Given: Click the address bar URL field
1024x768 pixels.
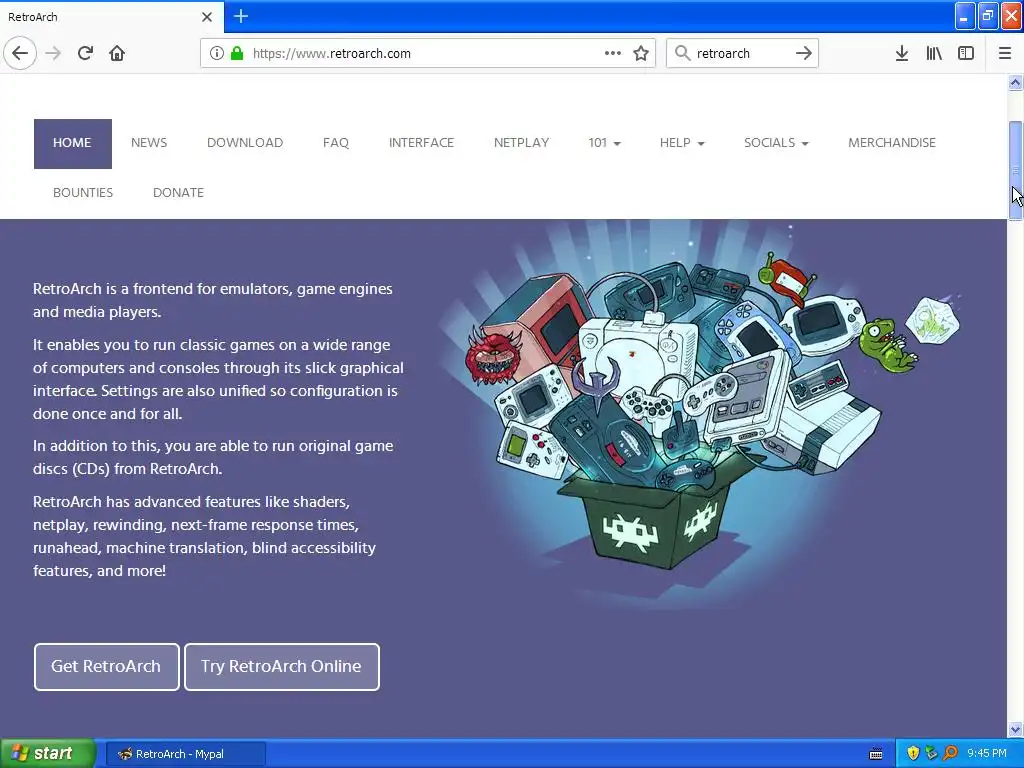Looking at the screenshot, I should click(x=428, y=54).
